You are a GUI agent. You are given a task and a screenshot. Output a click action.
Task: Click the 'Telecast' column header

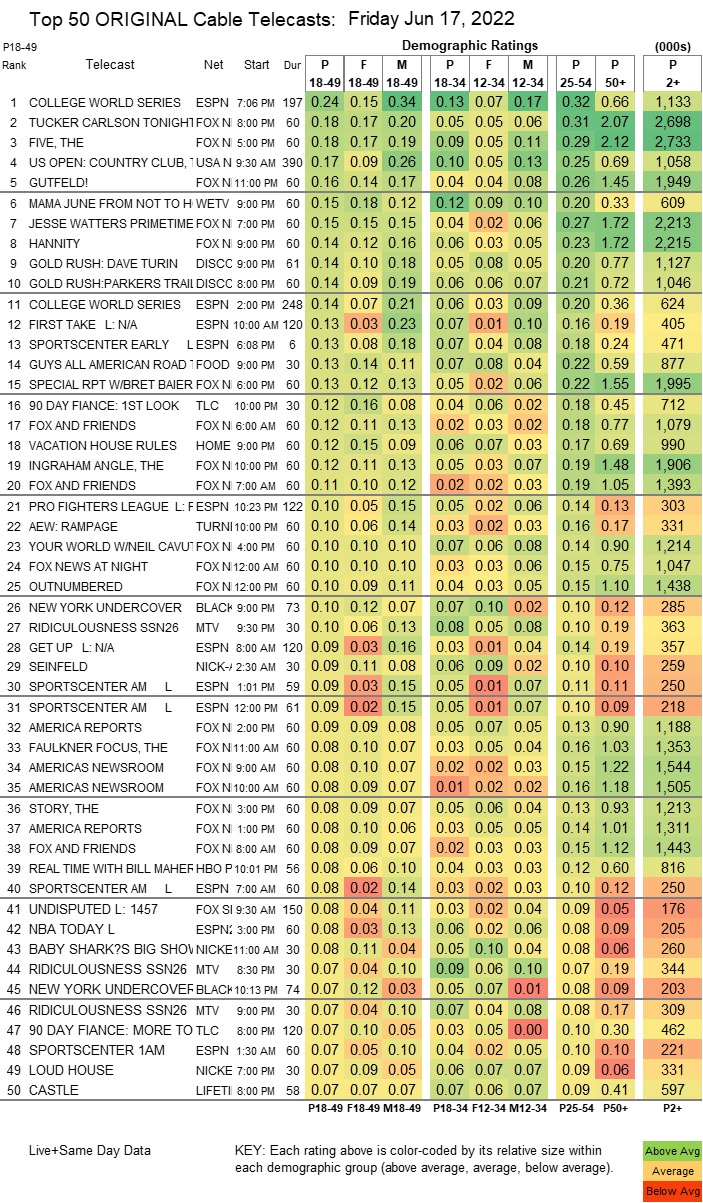(109, 64)
